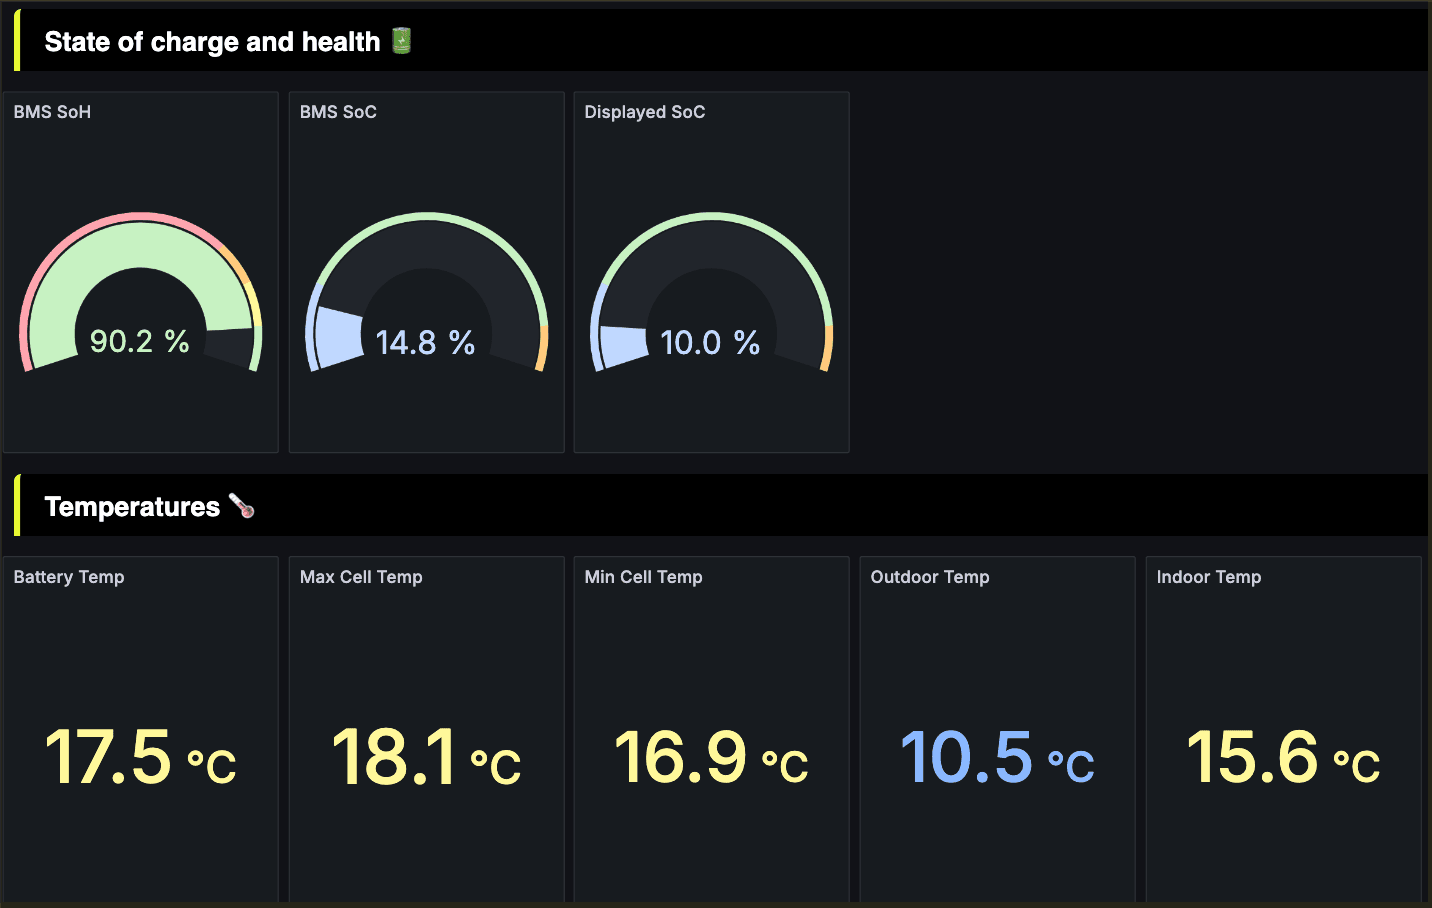
Task: Open the Outdoor Temp panel title
Action: [929, 577]
